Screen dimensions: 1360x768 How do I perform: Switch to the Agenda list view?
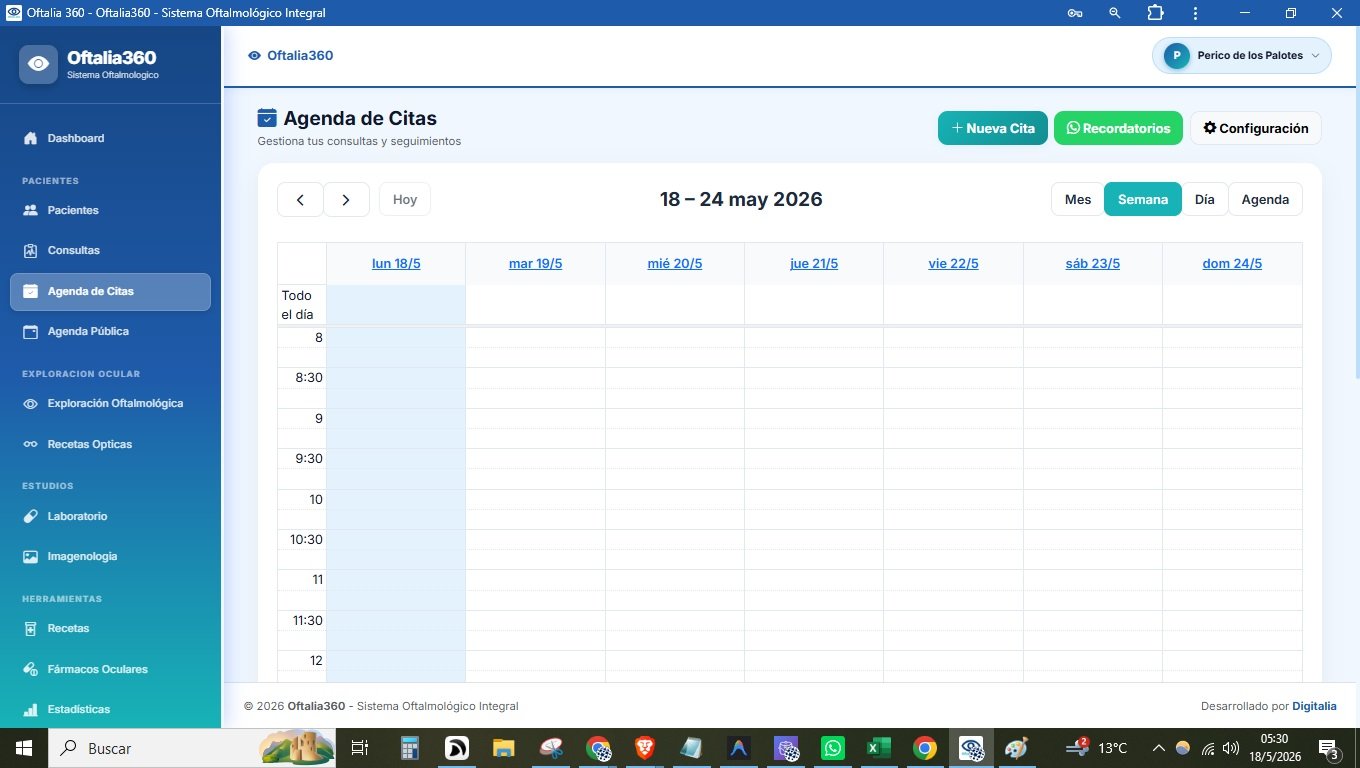(1265, 199)
